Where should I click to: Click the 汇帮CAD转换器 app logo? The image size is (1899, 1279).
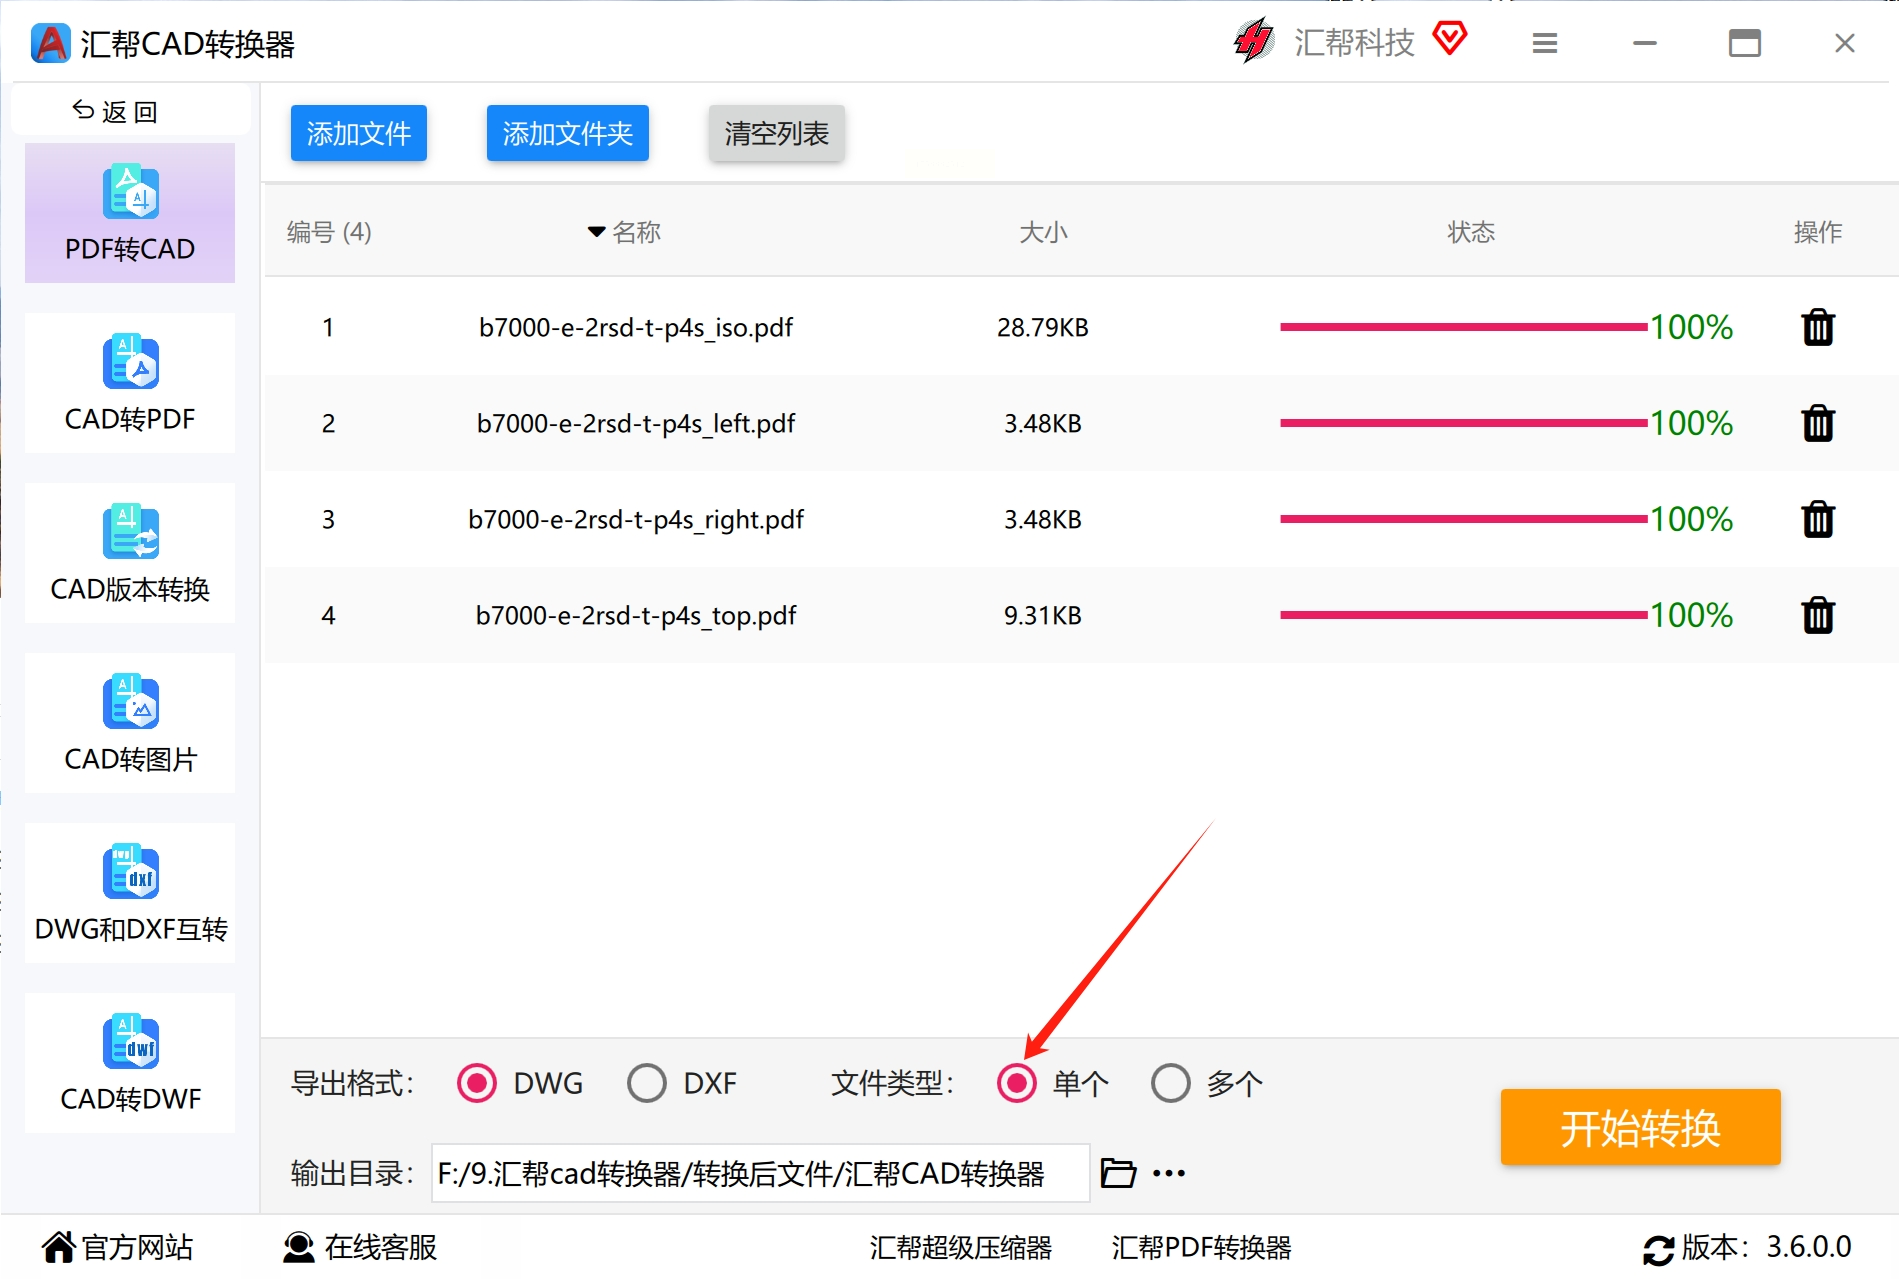click(x=50, y=43)
